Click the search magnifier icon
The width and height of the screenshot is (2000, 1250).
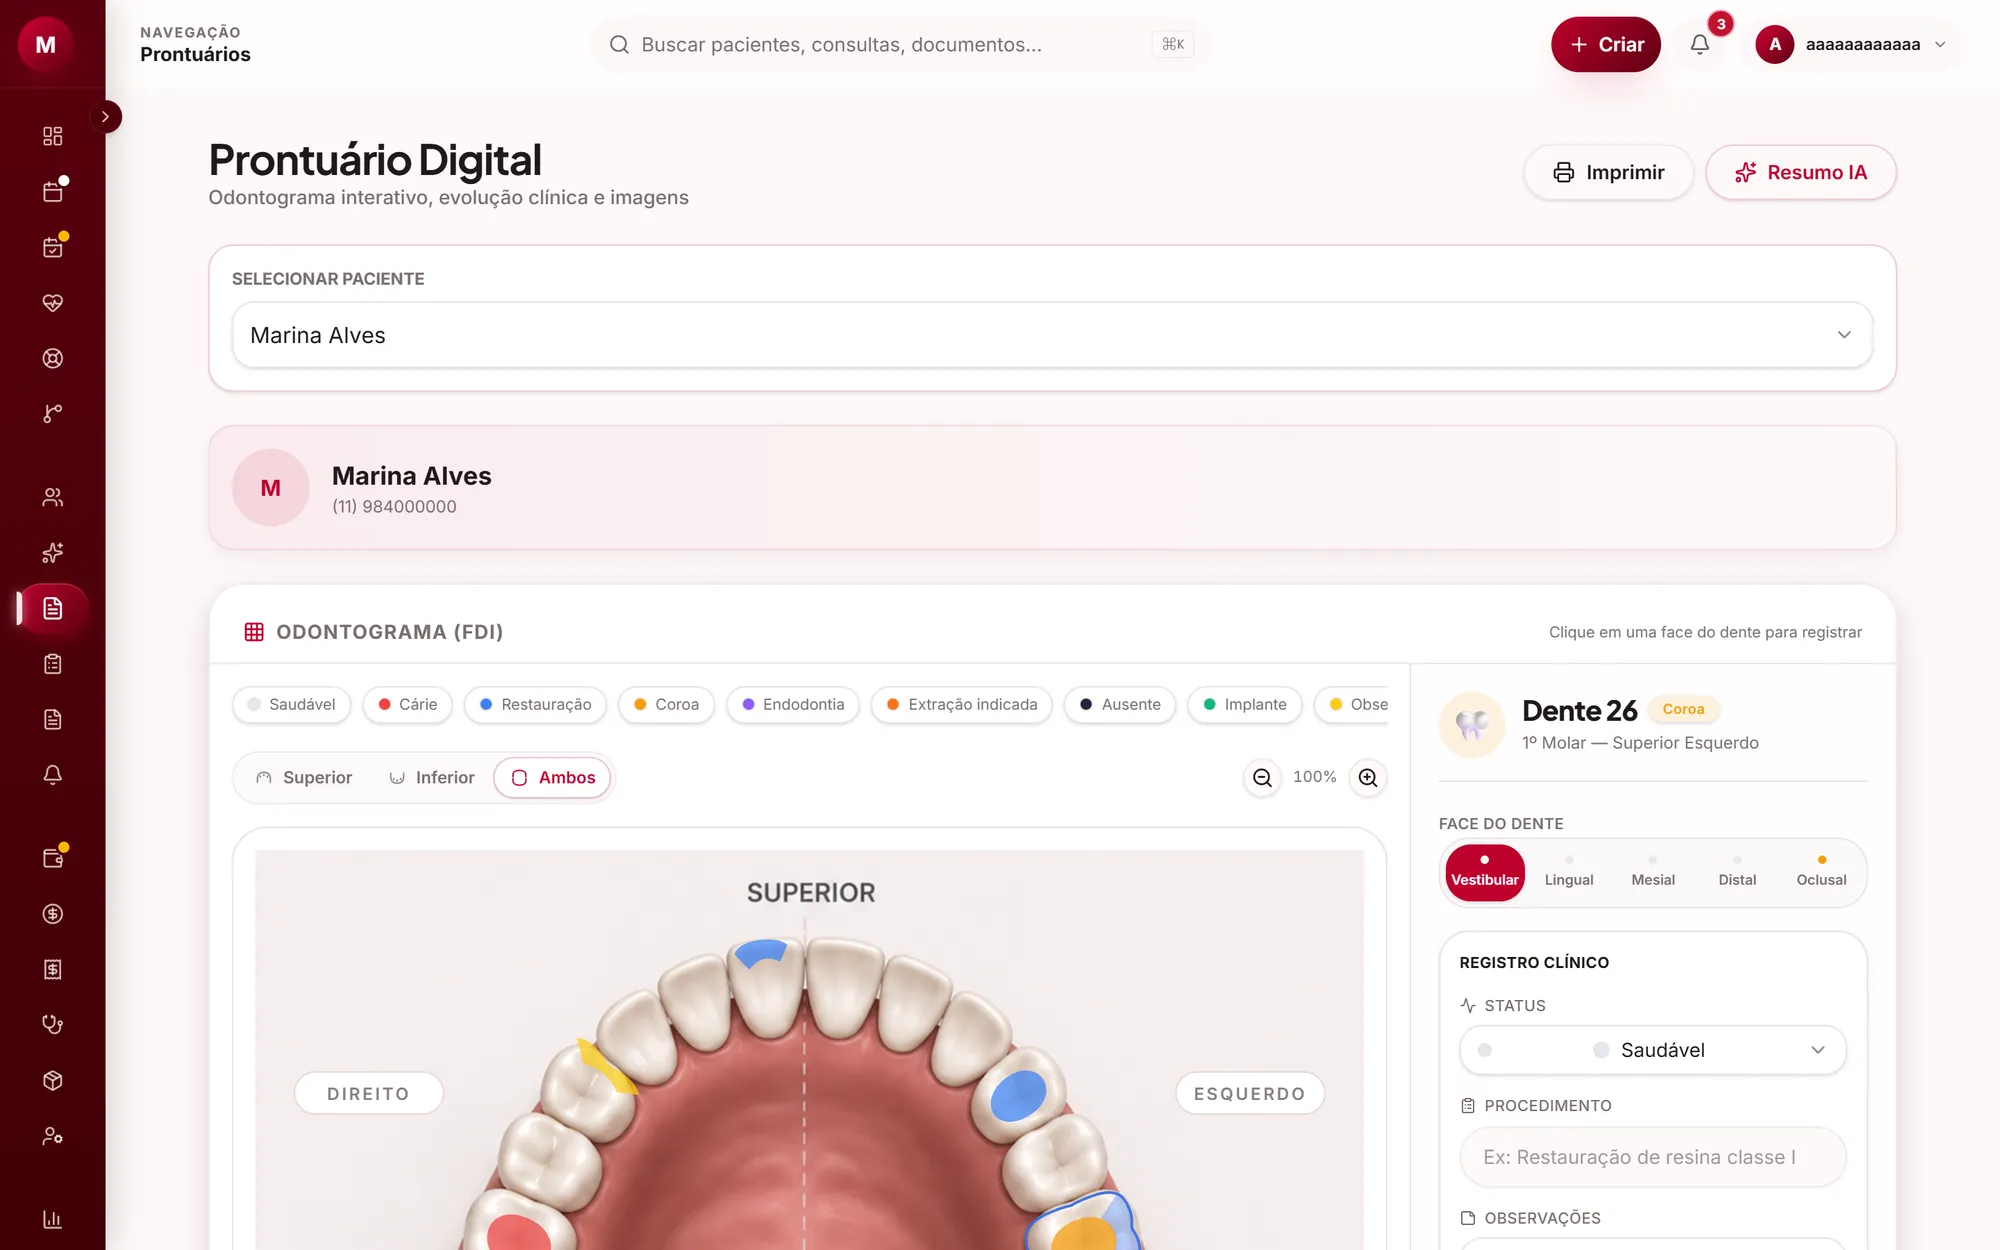[x=619, y=44]
